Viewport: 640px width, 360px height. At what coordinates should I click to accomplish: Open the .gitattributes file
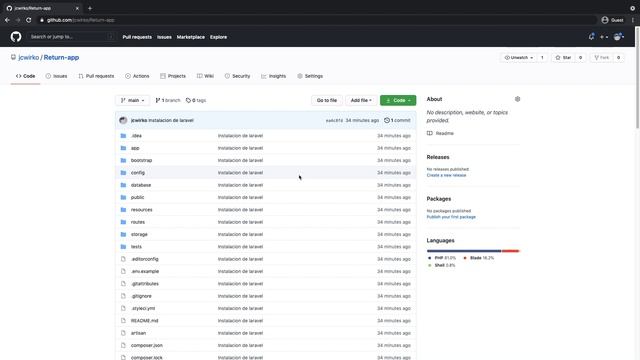[x=145, y=284]
